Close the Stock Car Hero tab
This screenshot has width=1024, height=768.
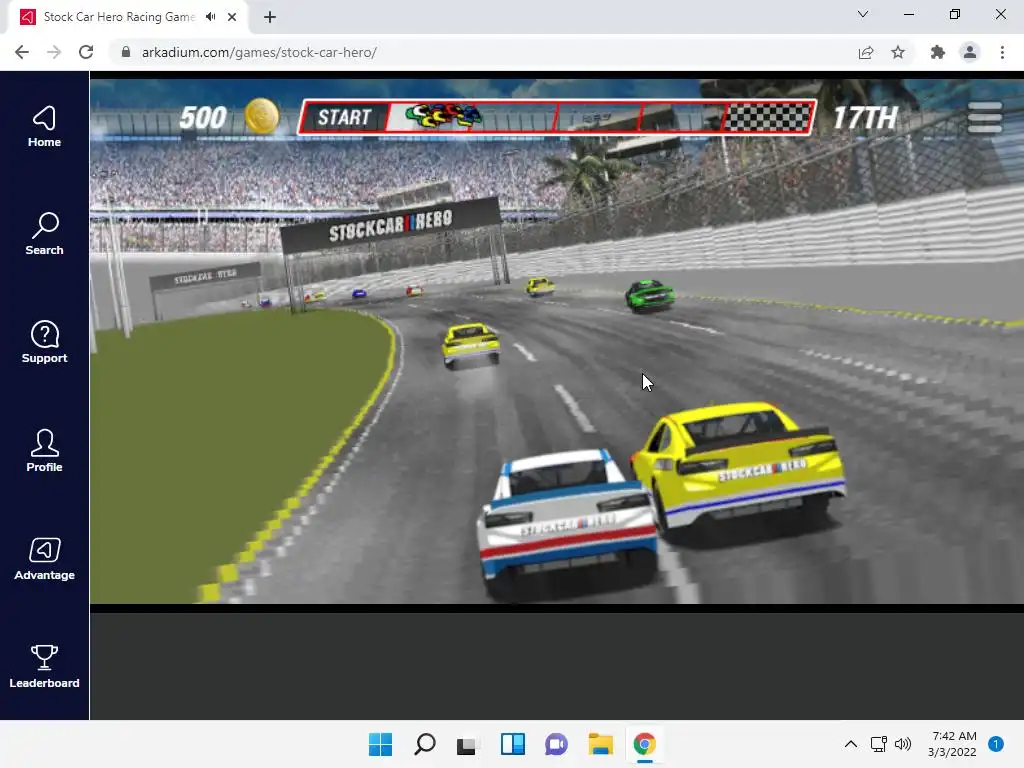pyautogui.click(x=232, y=17)
